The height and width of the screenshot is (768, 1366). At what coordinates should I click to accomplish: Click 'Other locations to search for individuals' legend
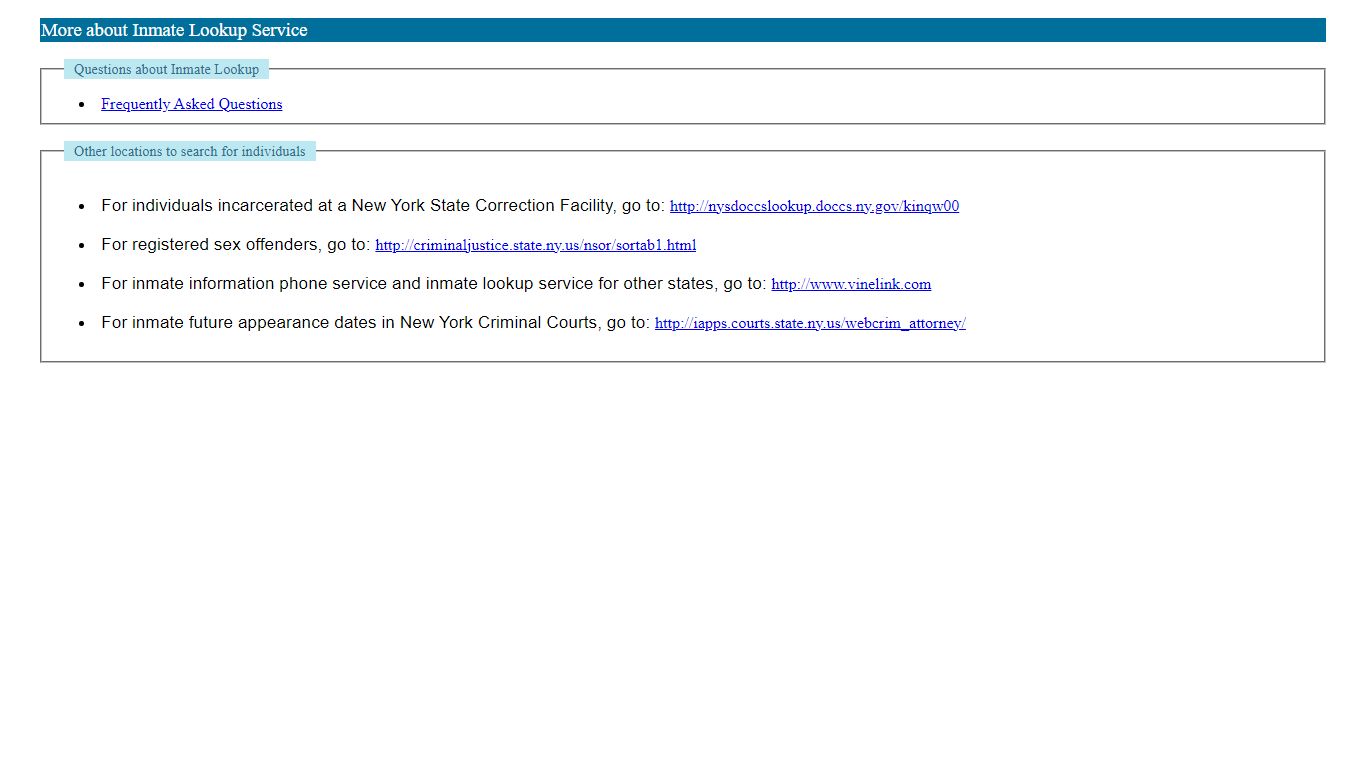pyautogui.click(x=190, y=151)
